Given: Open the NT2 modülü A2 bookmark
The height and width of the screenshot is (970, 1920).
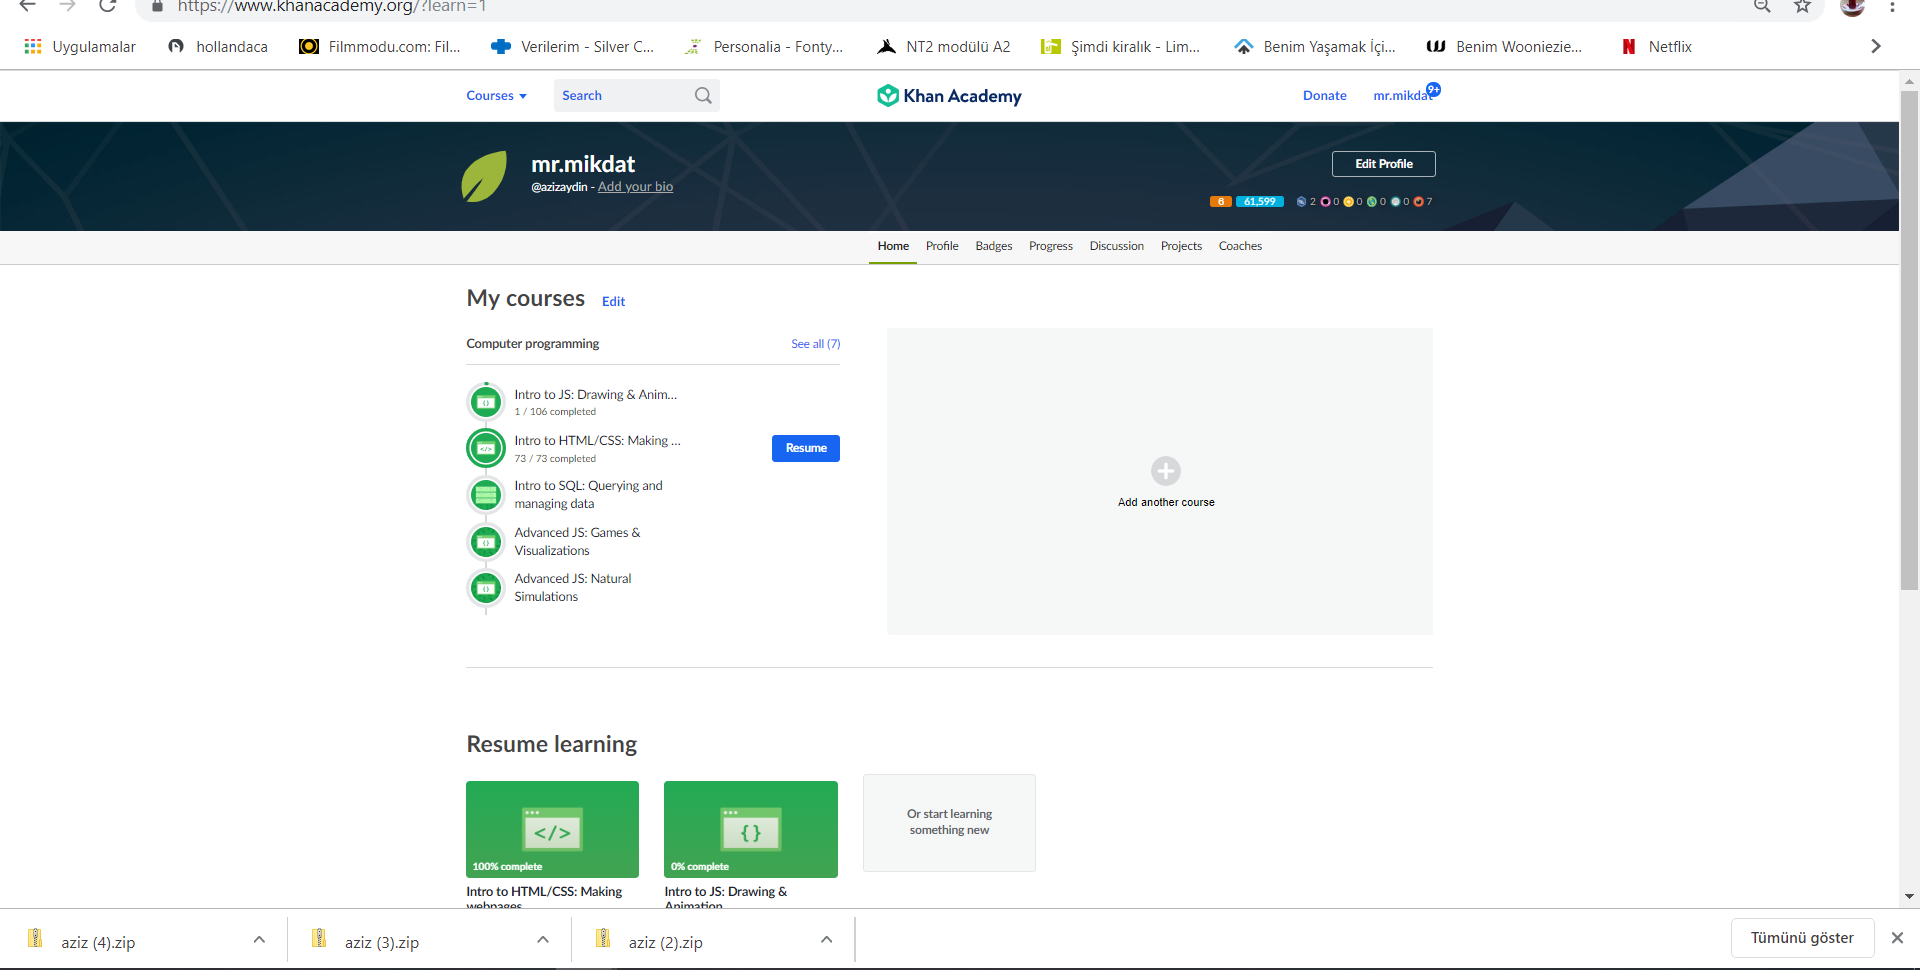Looking at the screenshot, I should coord(943,47).
